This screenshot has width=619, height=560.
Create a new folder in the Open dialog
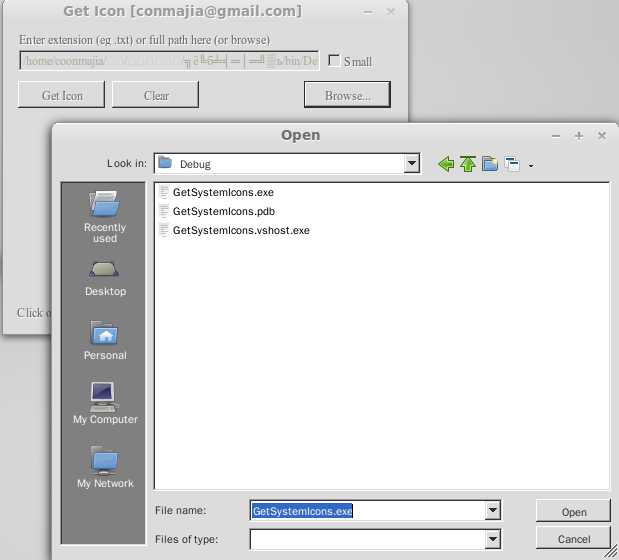(490, 164)
